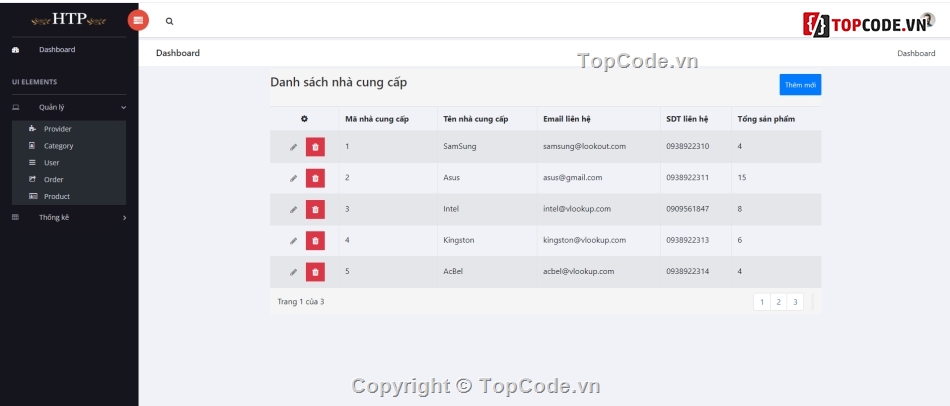Open the Product menu item
The width and height of the screenshot is (950, 406).
pyautogui.click(x=56, y=197)
